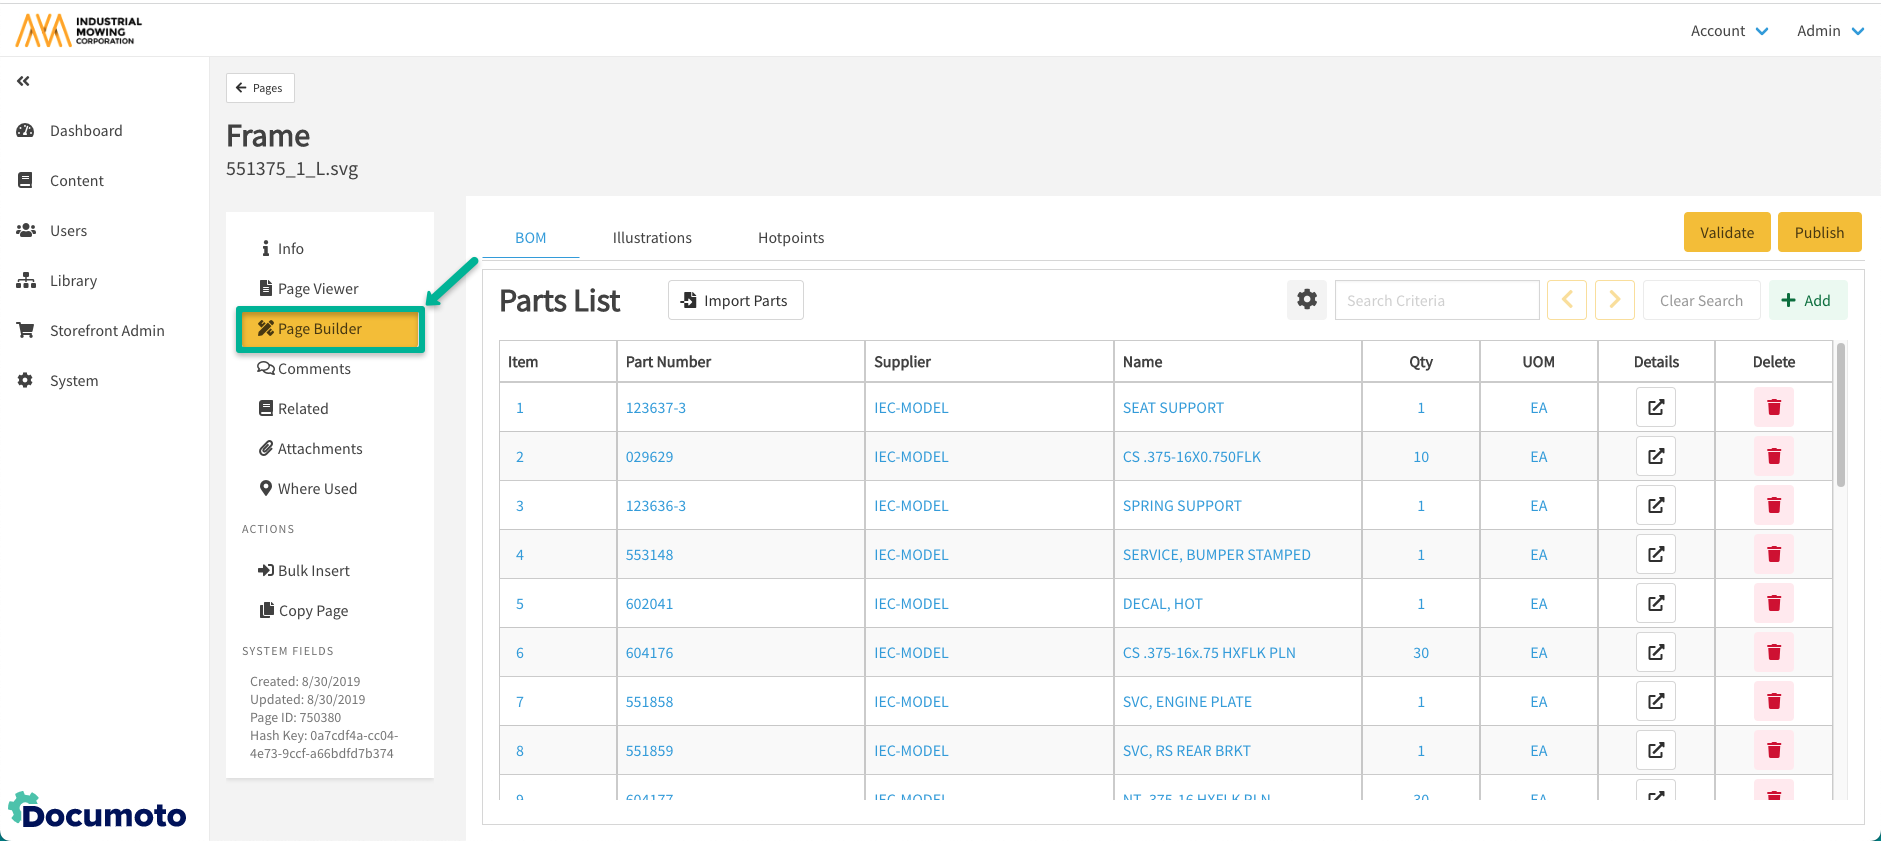Go to previous search result arrow
Screen dimensions: 1881x841
tap(1566, 300)
